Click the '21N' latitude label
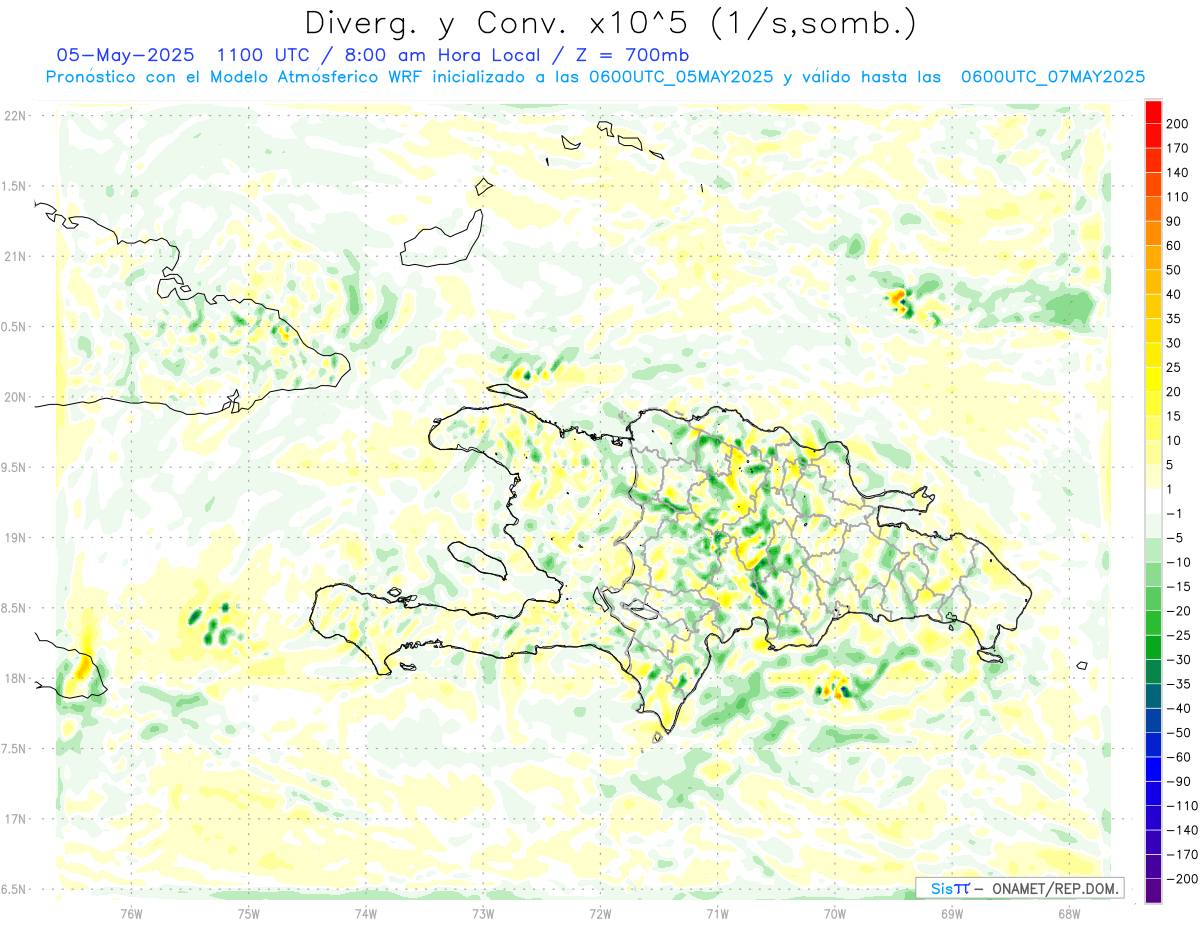 point(16,256)
